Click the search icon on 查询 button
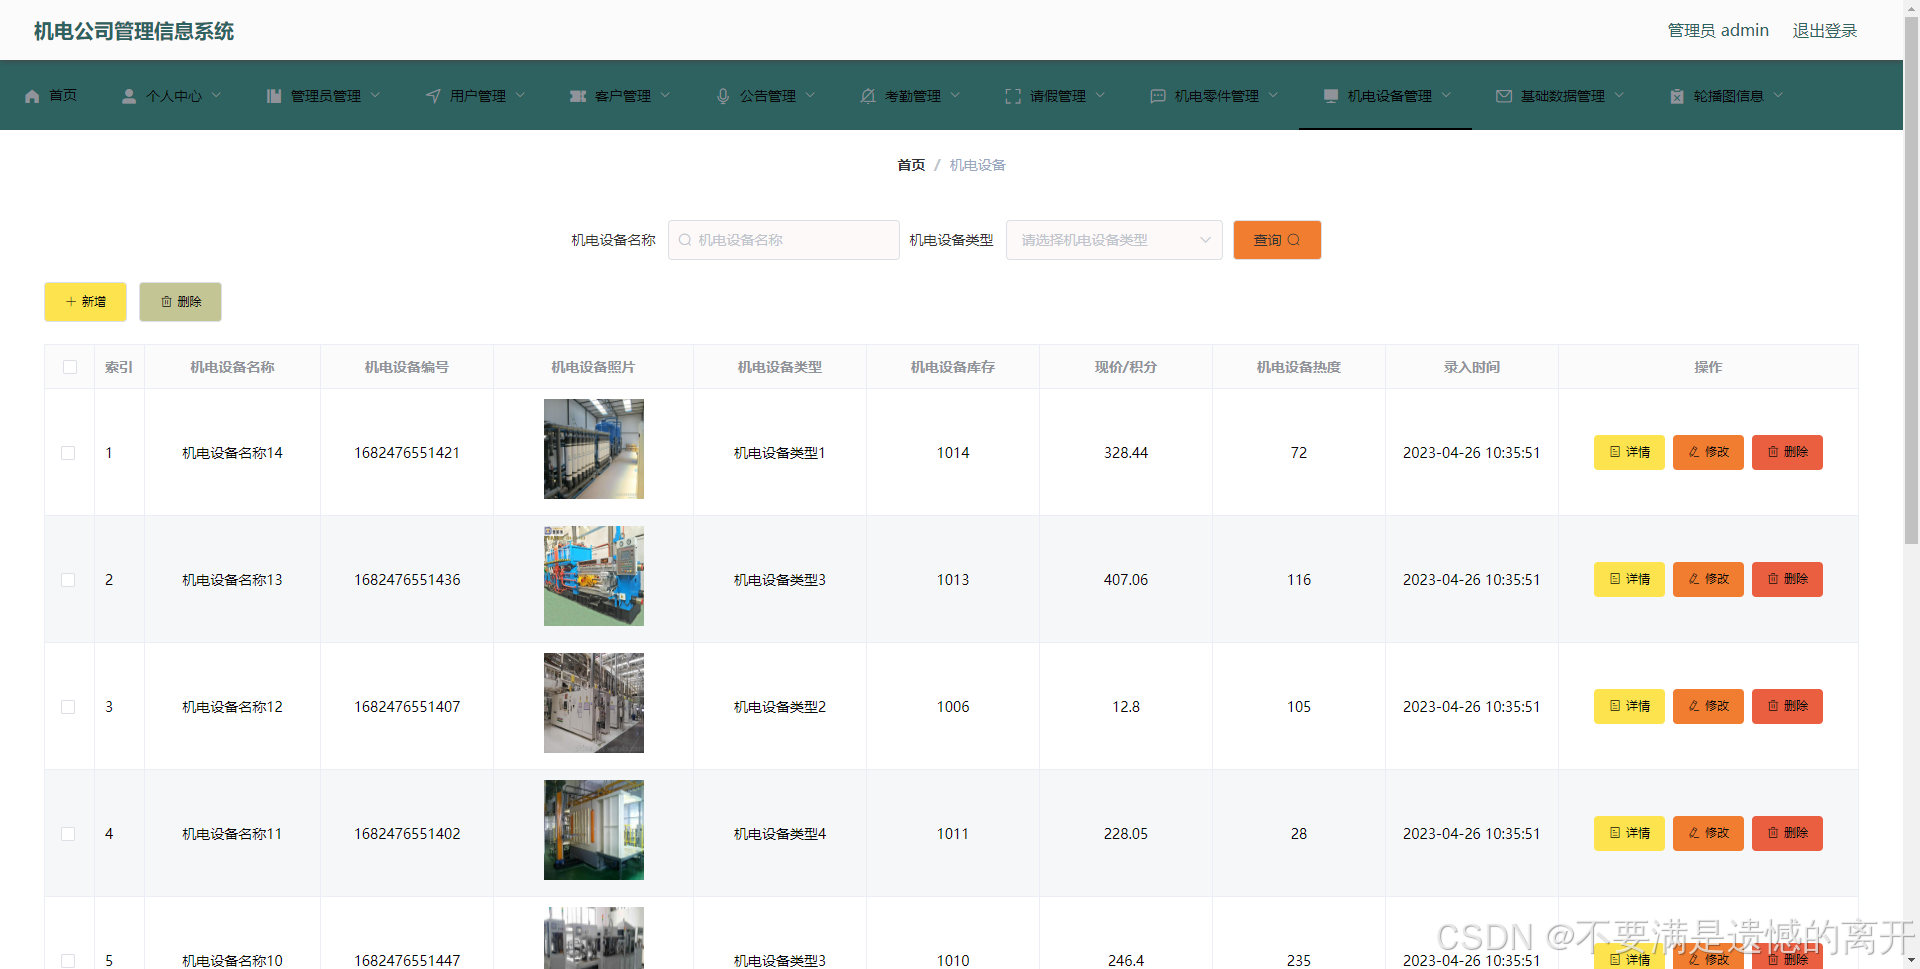The height and width of the screenshot is (969, 1920). click(x=1294, y=240)
